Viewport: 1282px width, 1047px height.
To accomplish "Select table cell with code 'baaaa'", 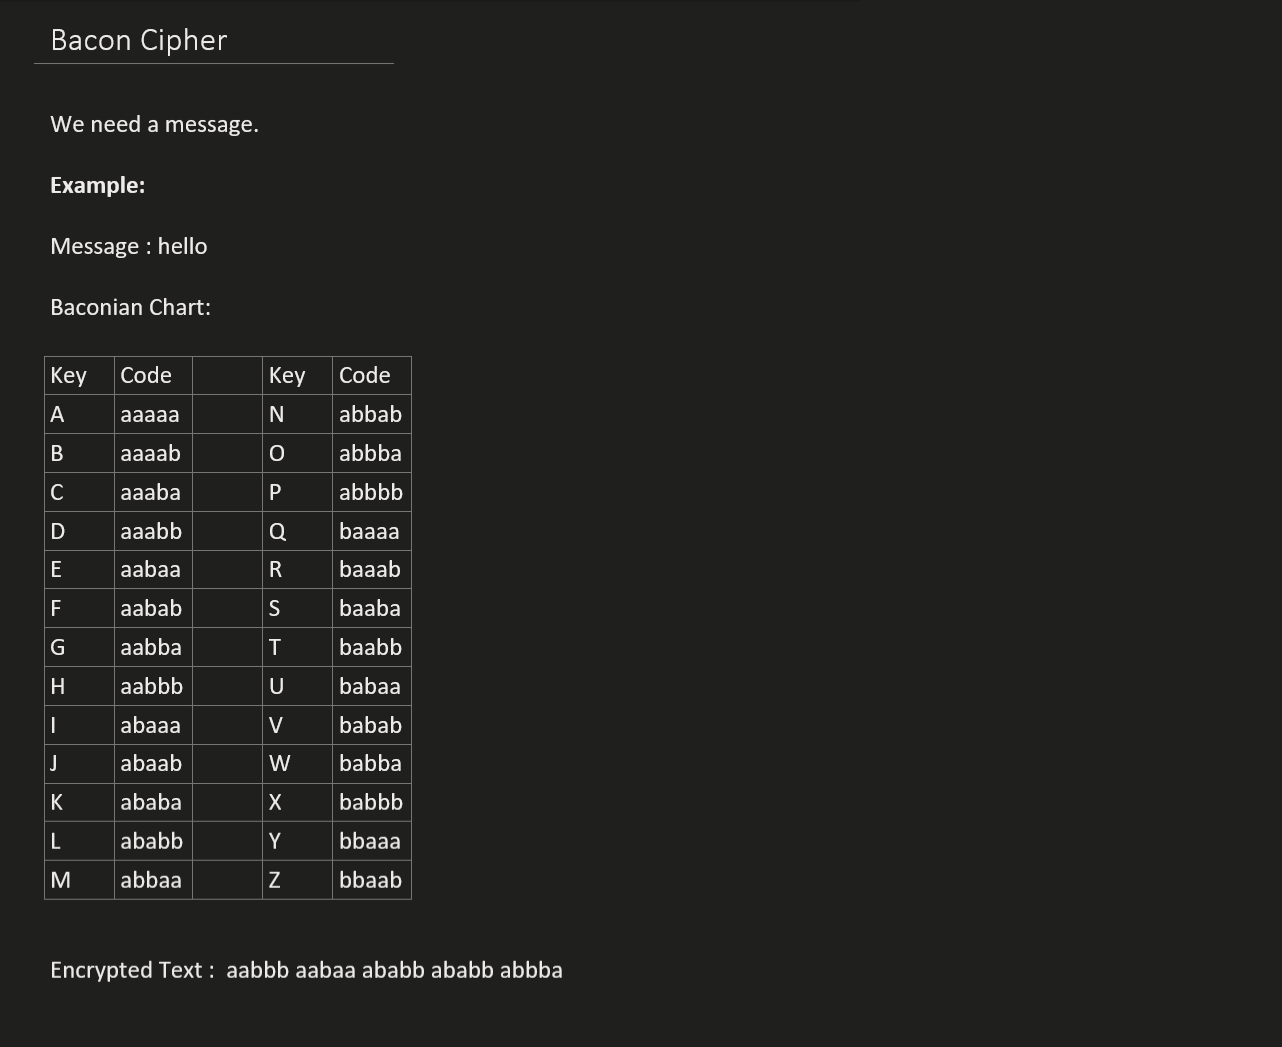I will (x=372, y=531).
